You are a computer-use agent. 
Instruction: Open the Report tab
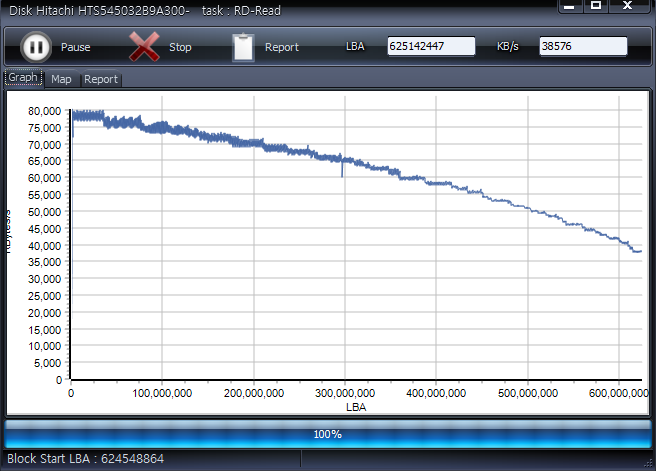[101, 79]
